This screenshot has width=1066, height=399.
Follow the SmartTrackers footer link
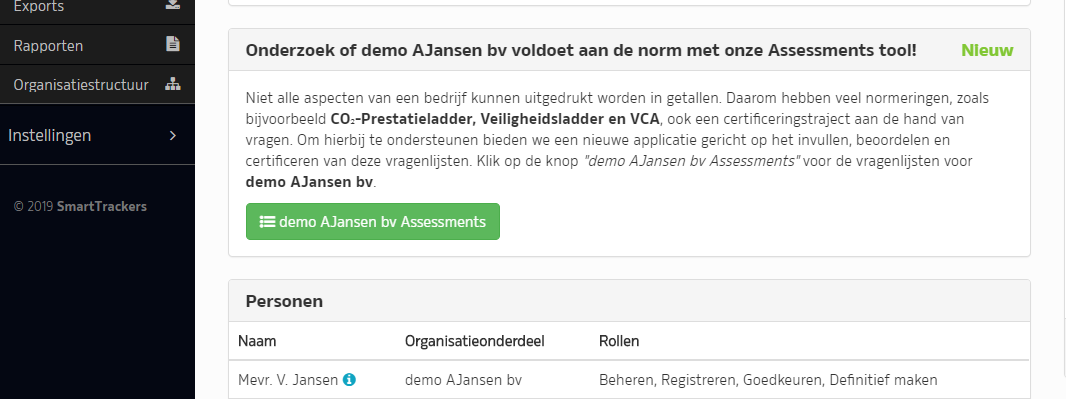coord(102,206)
